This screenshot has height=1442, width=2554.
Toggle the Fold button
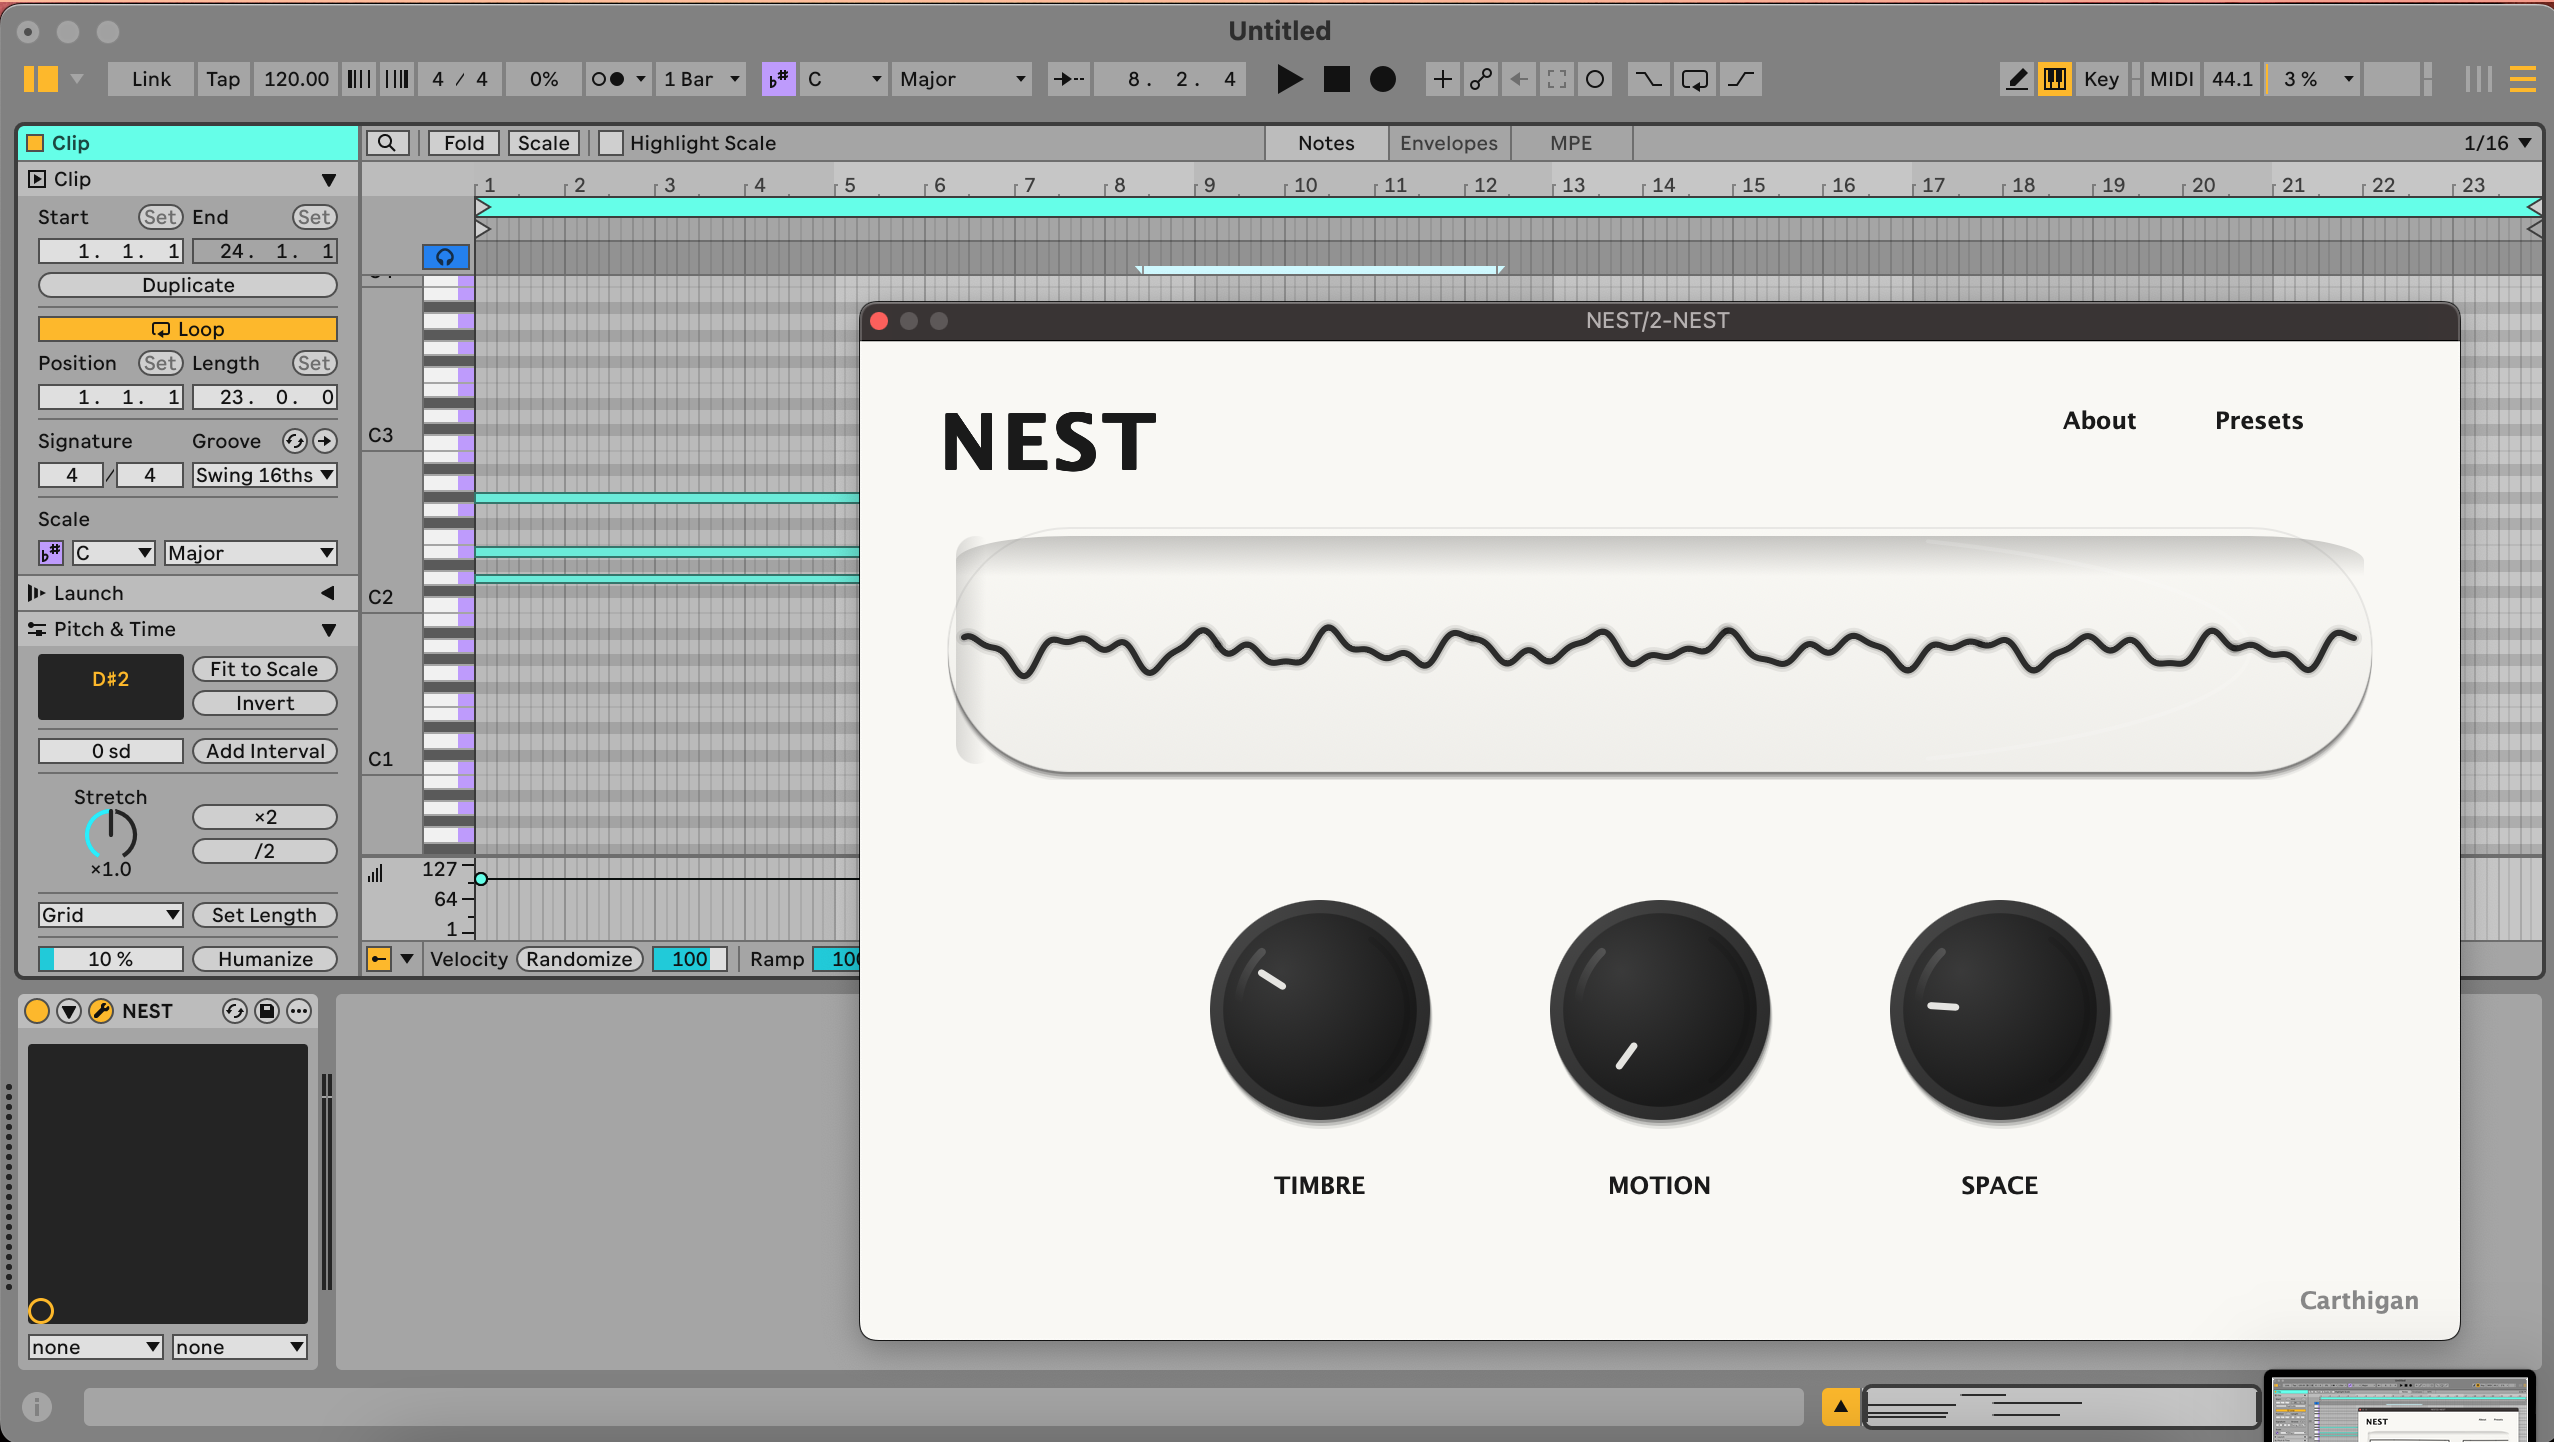coord(464,143)
